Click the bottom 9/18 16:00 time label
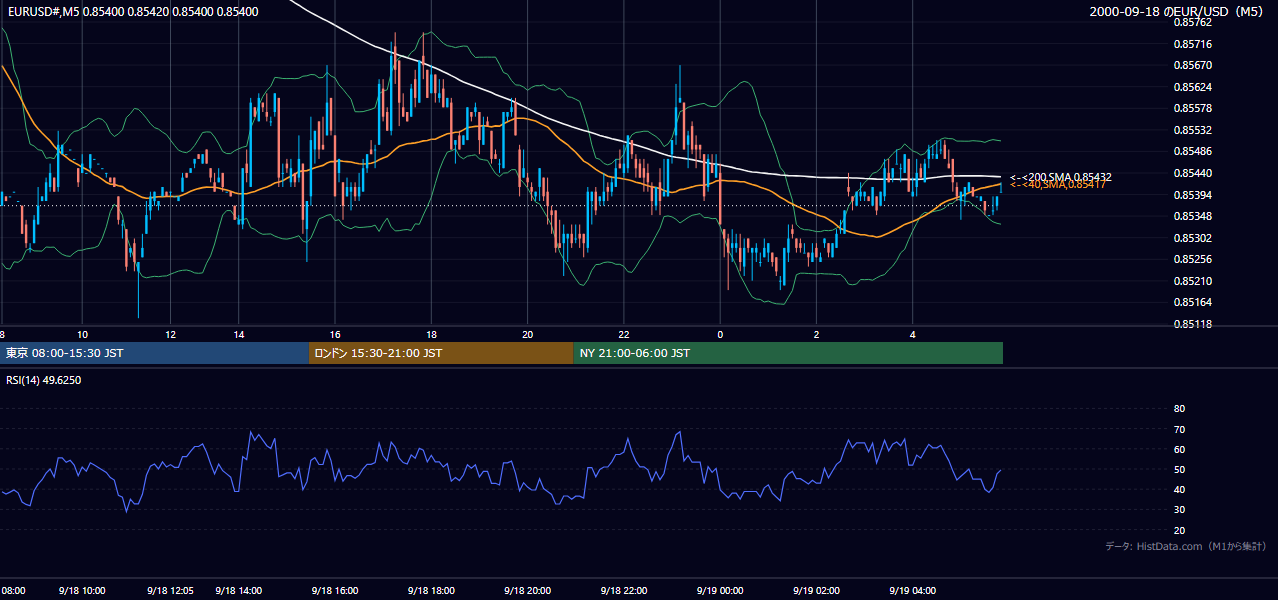The width and height of the screenshot is (1278, 600). pos(335,591)
